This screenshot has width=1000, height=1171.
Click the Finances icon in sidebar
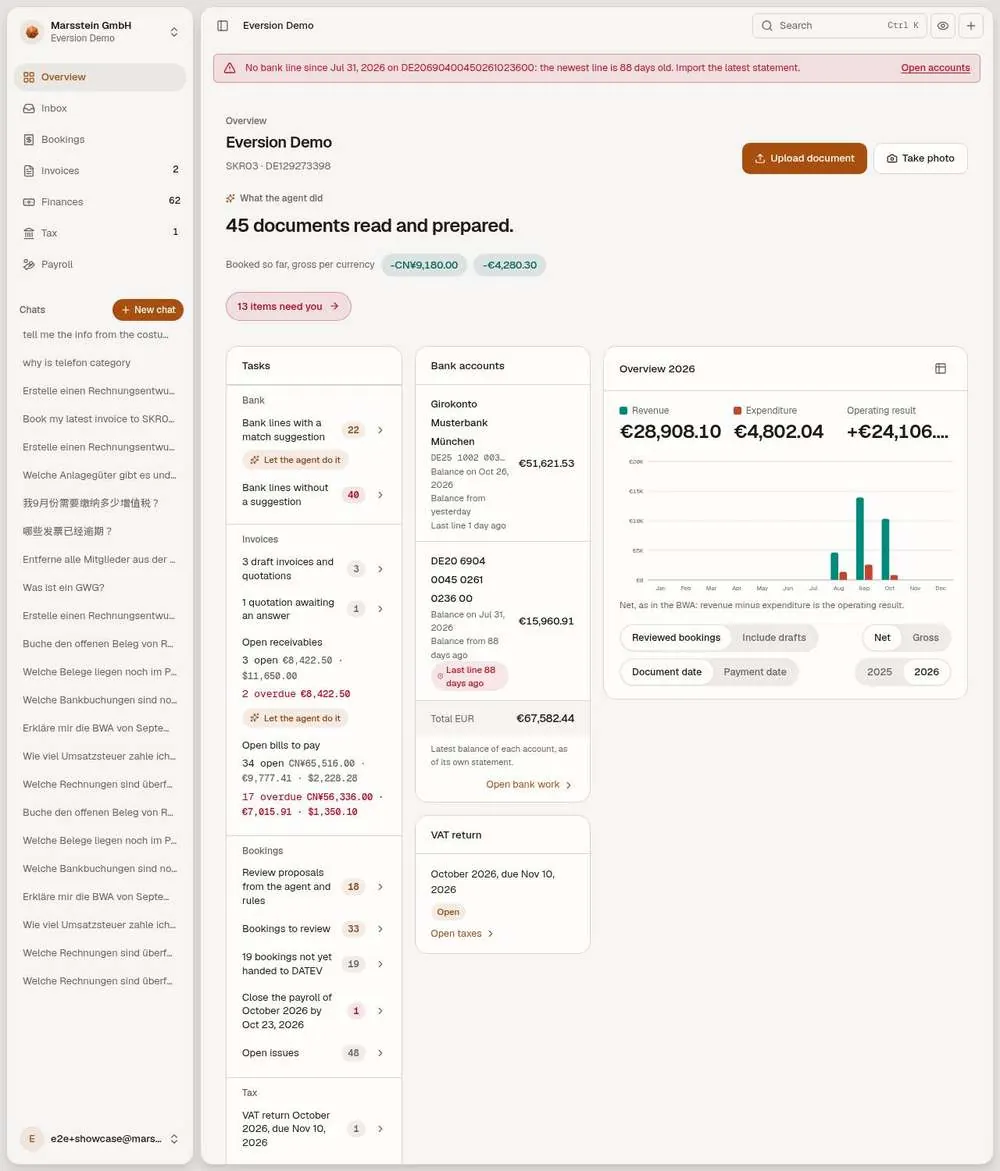click(x=29, y=202)
